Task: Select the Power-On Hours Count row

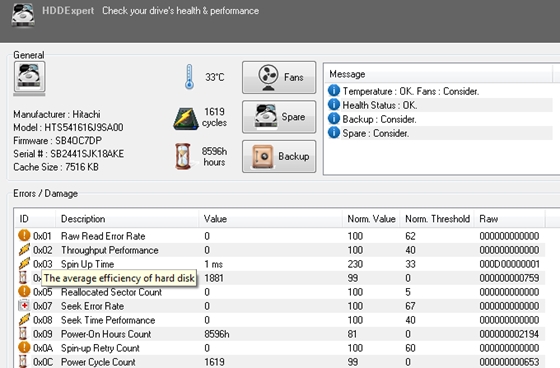Action: 280,334
